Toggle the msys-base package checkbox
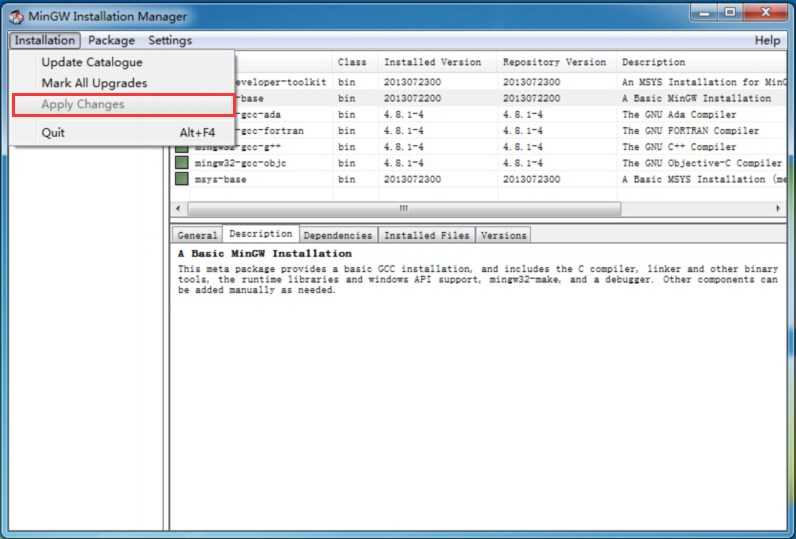The image size is (796, 539). pos(182,179)
